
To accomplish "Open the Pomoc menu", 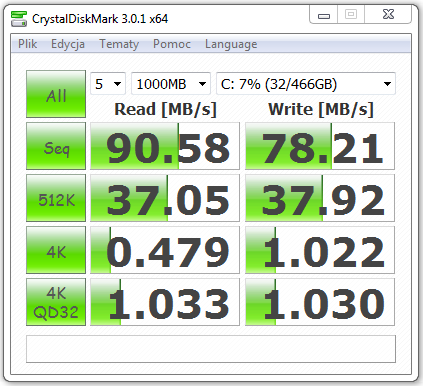I will [x=172, y=44].
